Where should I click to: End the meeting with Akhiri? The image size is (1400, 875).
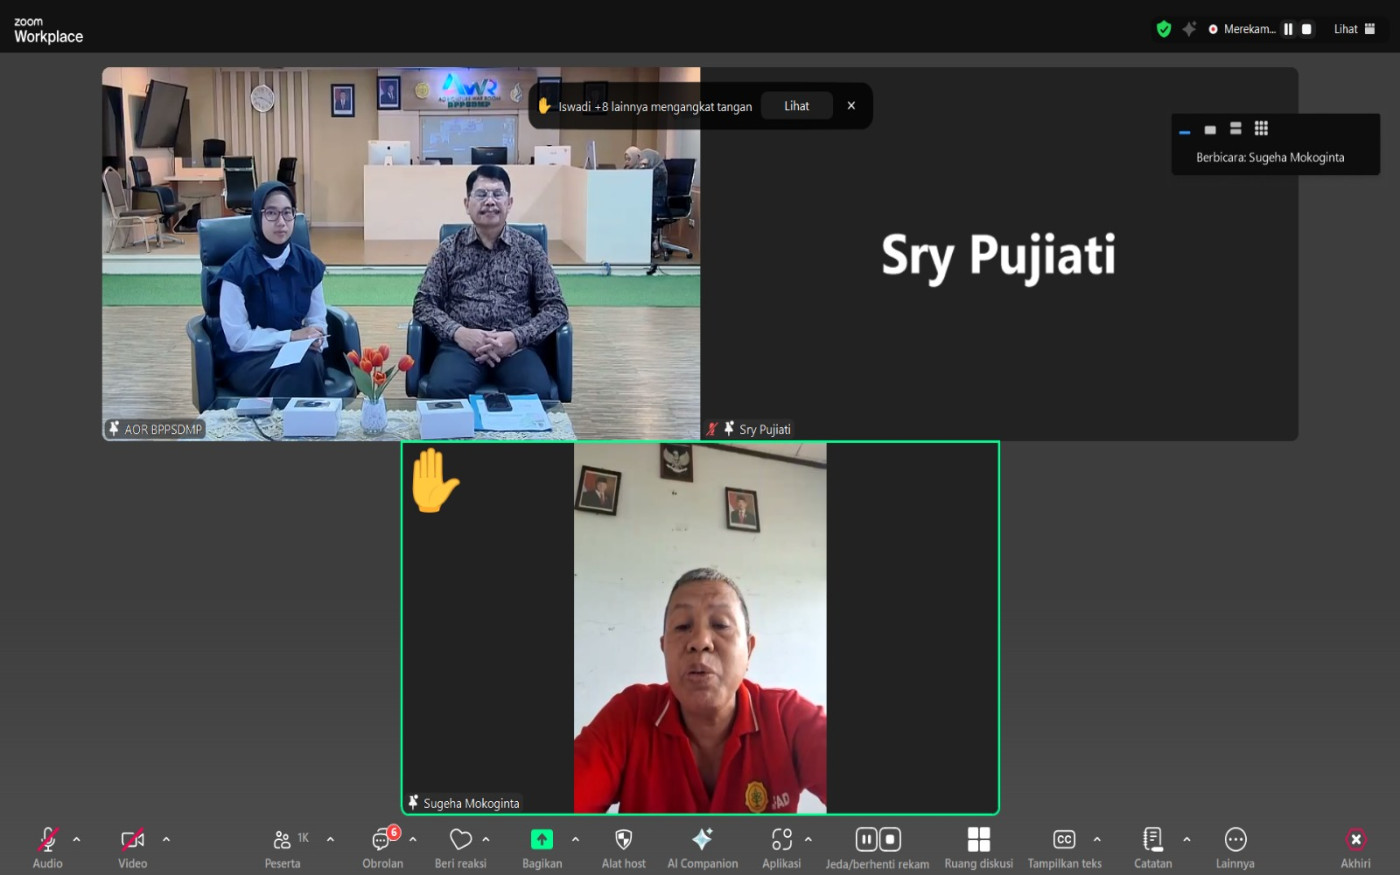pyautogui.click(x=1355, y=841)
